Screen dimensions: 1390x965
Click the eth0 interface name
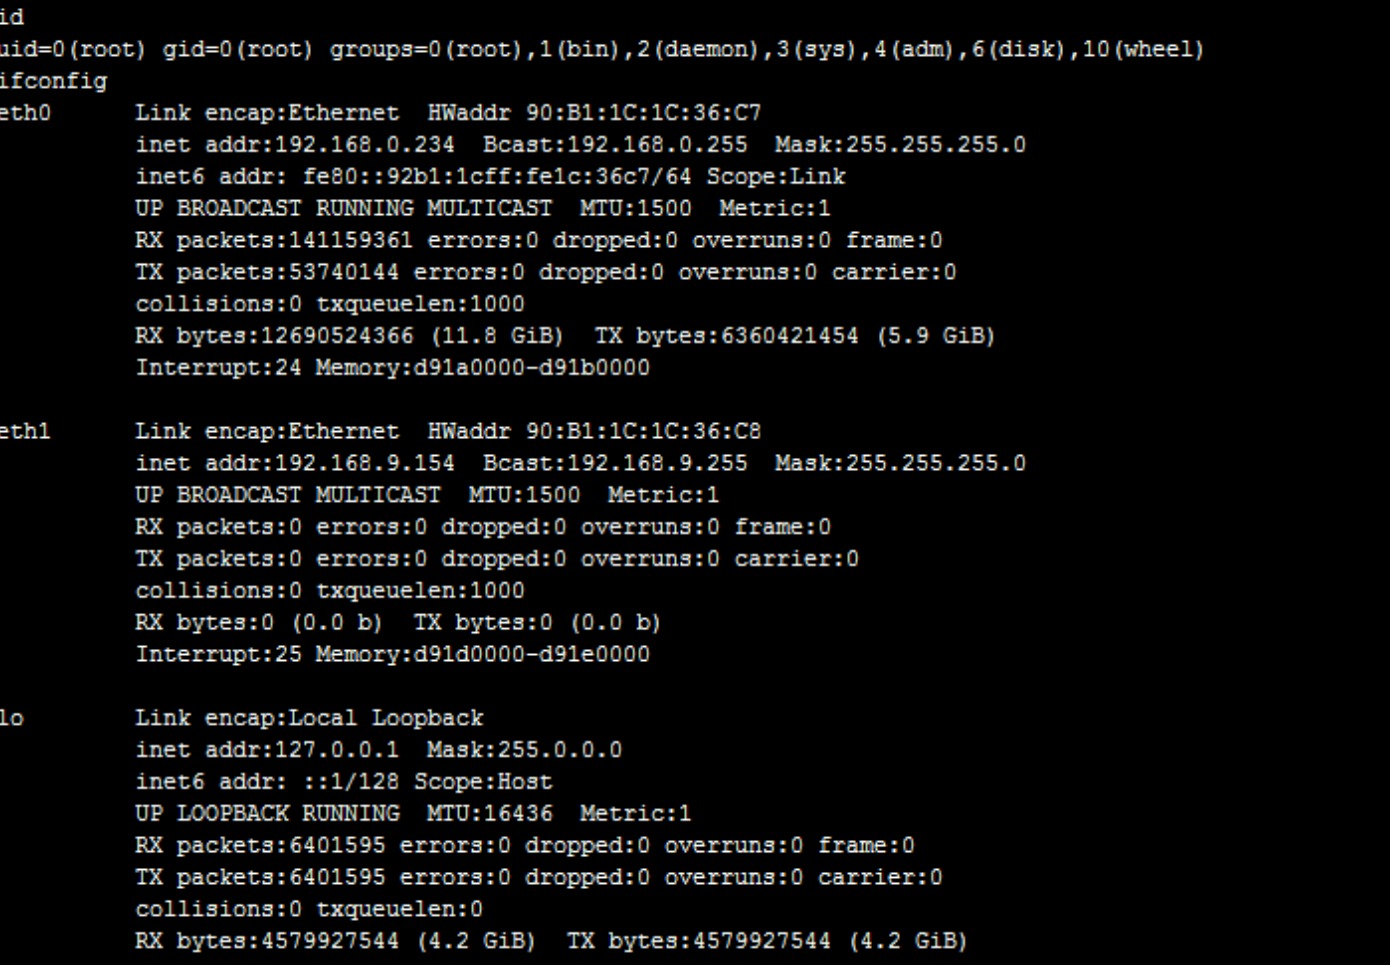25,113
